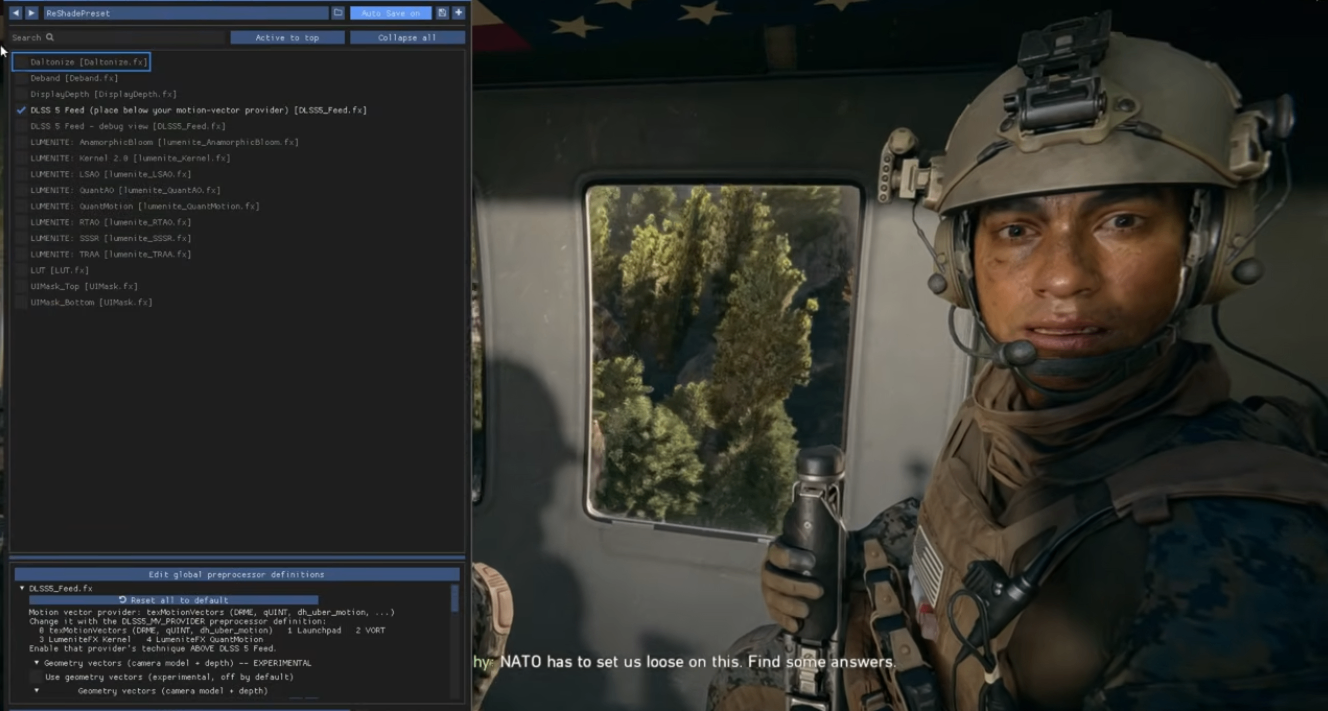
Task: Enable the Deband effect checkbox
Action: tap(21, 78)
